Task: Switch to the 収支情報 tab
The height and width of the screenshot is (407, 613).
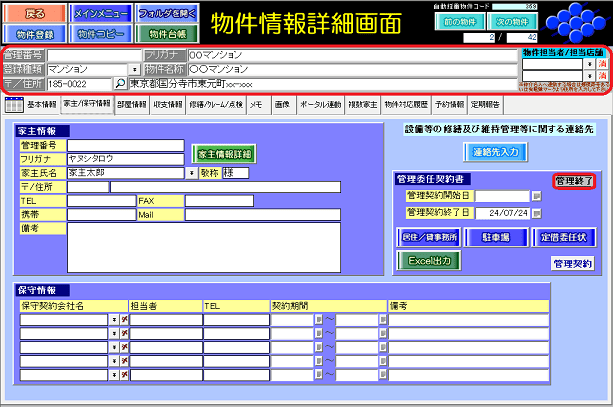Action: (x=166, y=104)
